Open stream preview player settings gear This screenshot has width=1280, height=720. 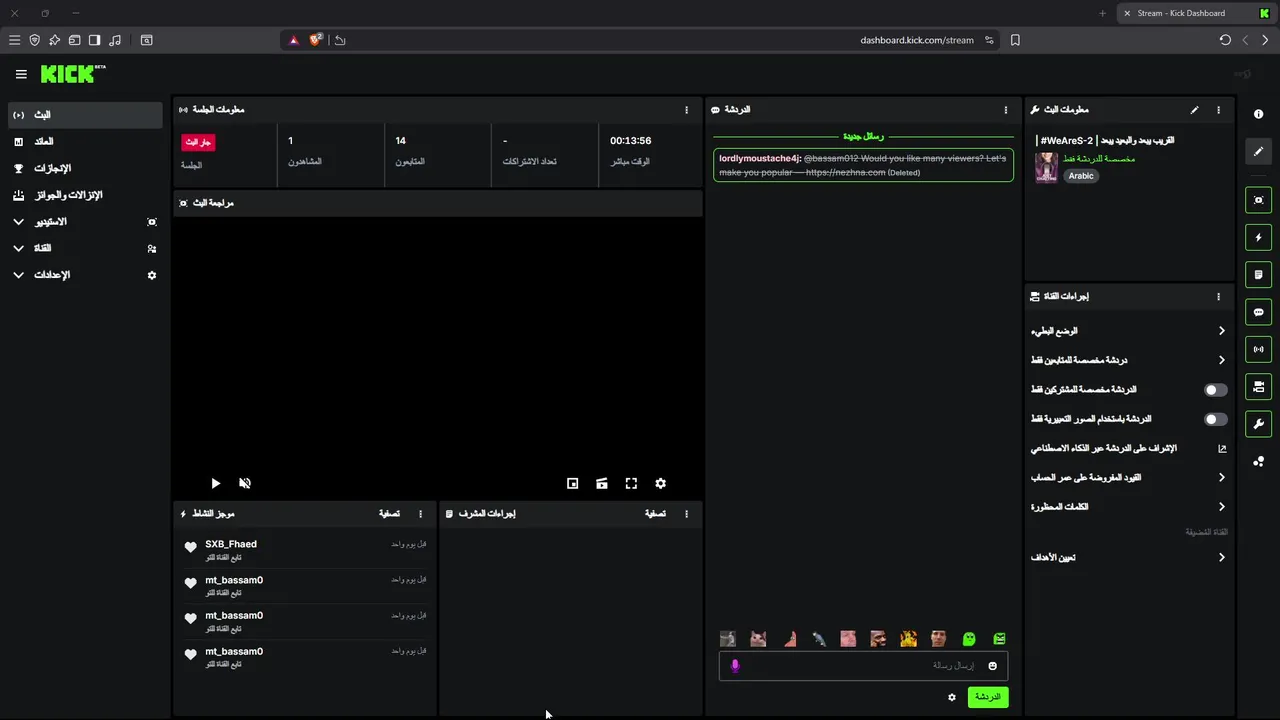660,483
